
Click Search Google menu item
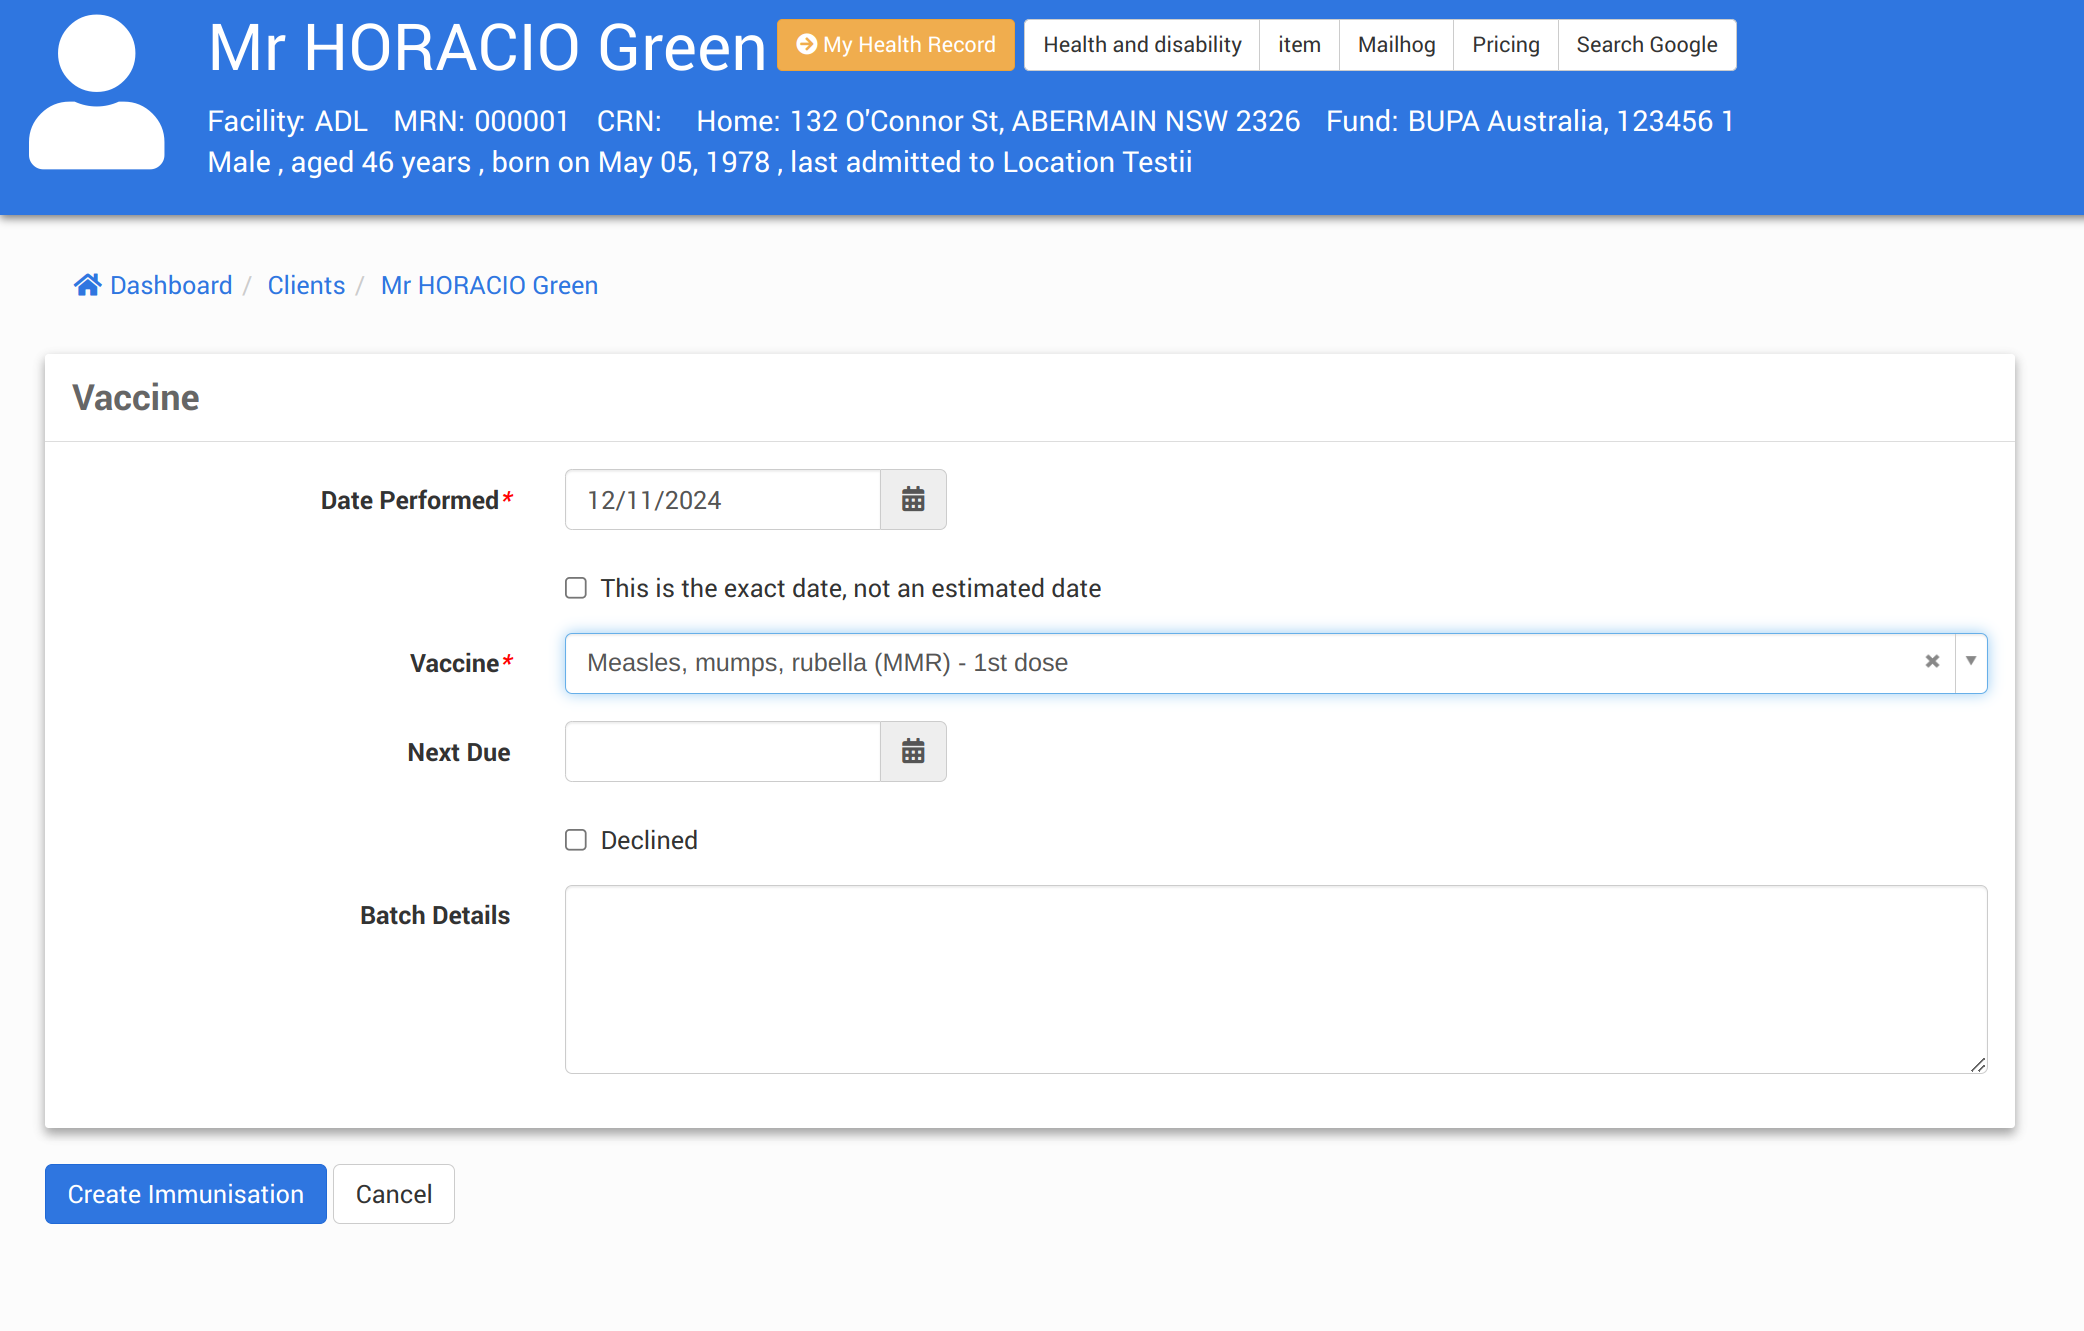point(1646,45)
